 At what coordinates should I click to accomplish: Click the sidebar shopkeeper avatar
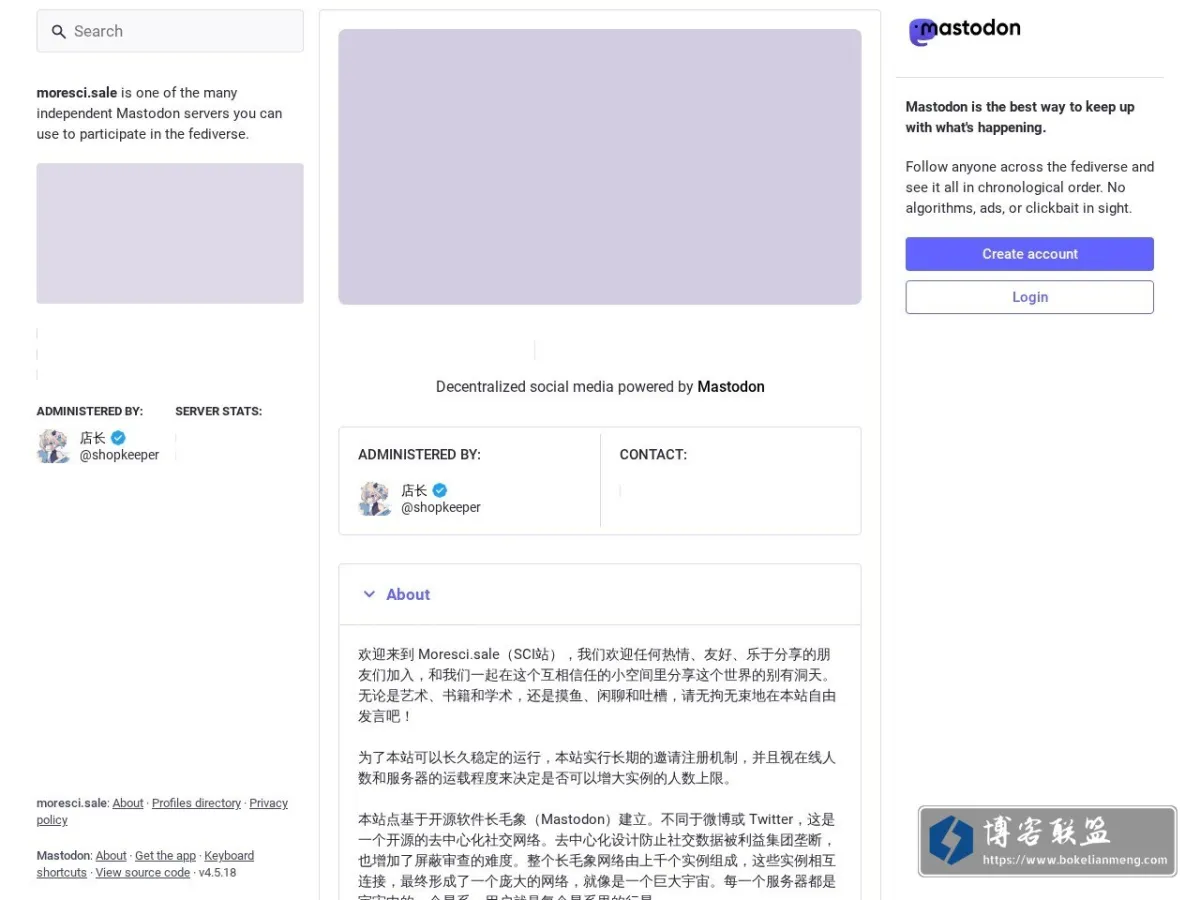(x=53, y=446)
